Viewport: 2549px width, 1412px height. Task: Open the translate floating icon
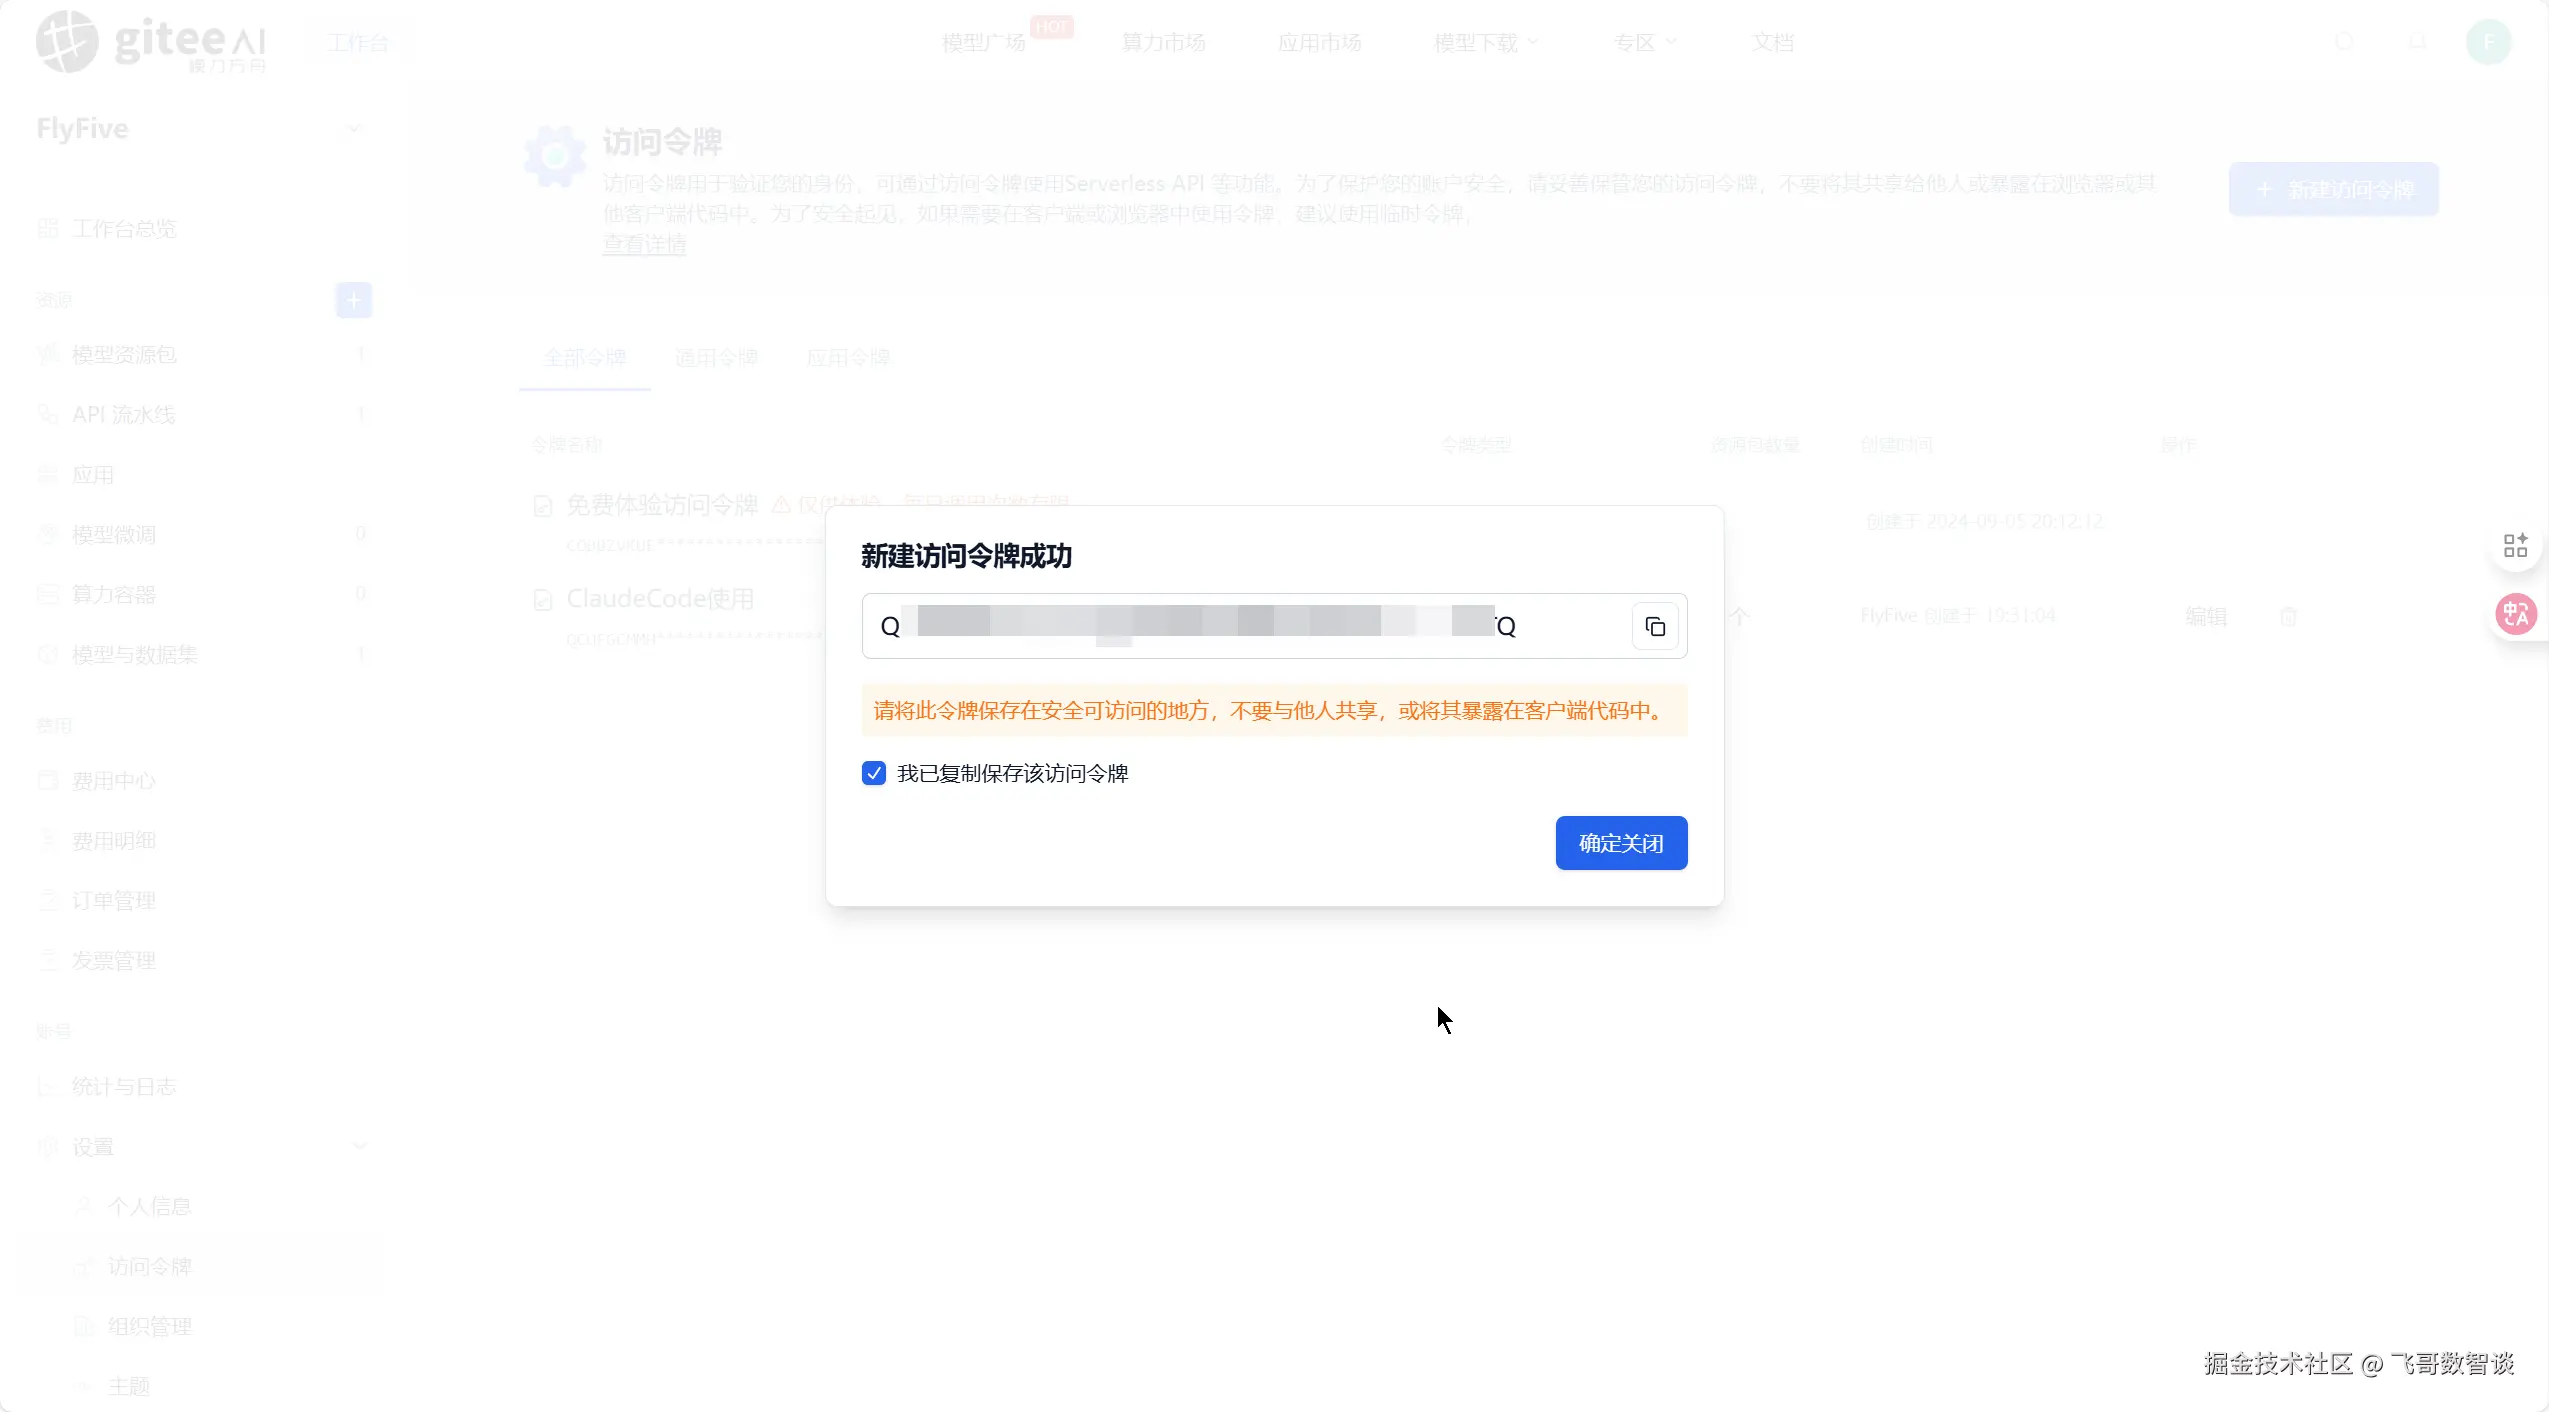click(2515, 614)
